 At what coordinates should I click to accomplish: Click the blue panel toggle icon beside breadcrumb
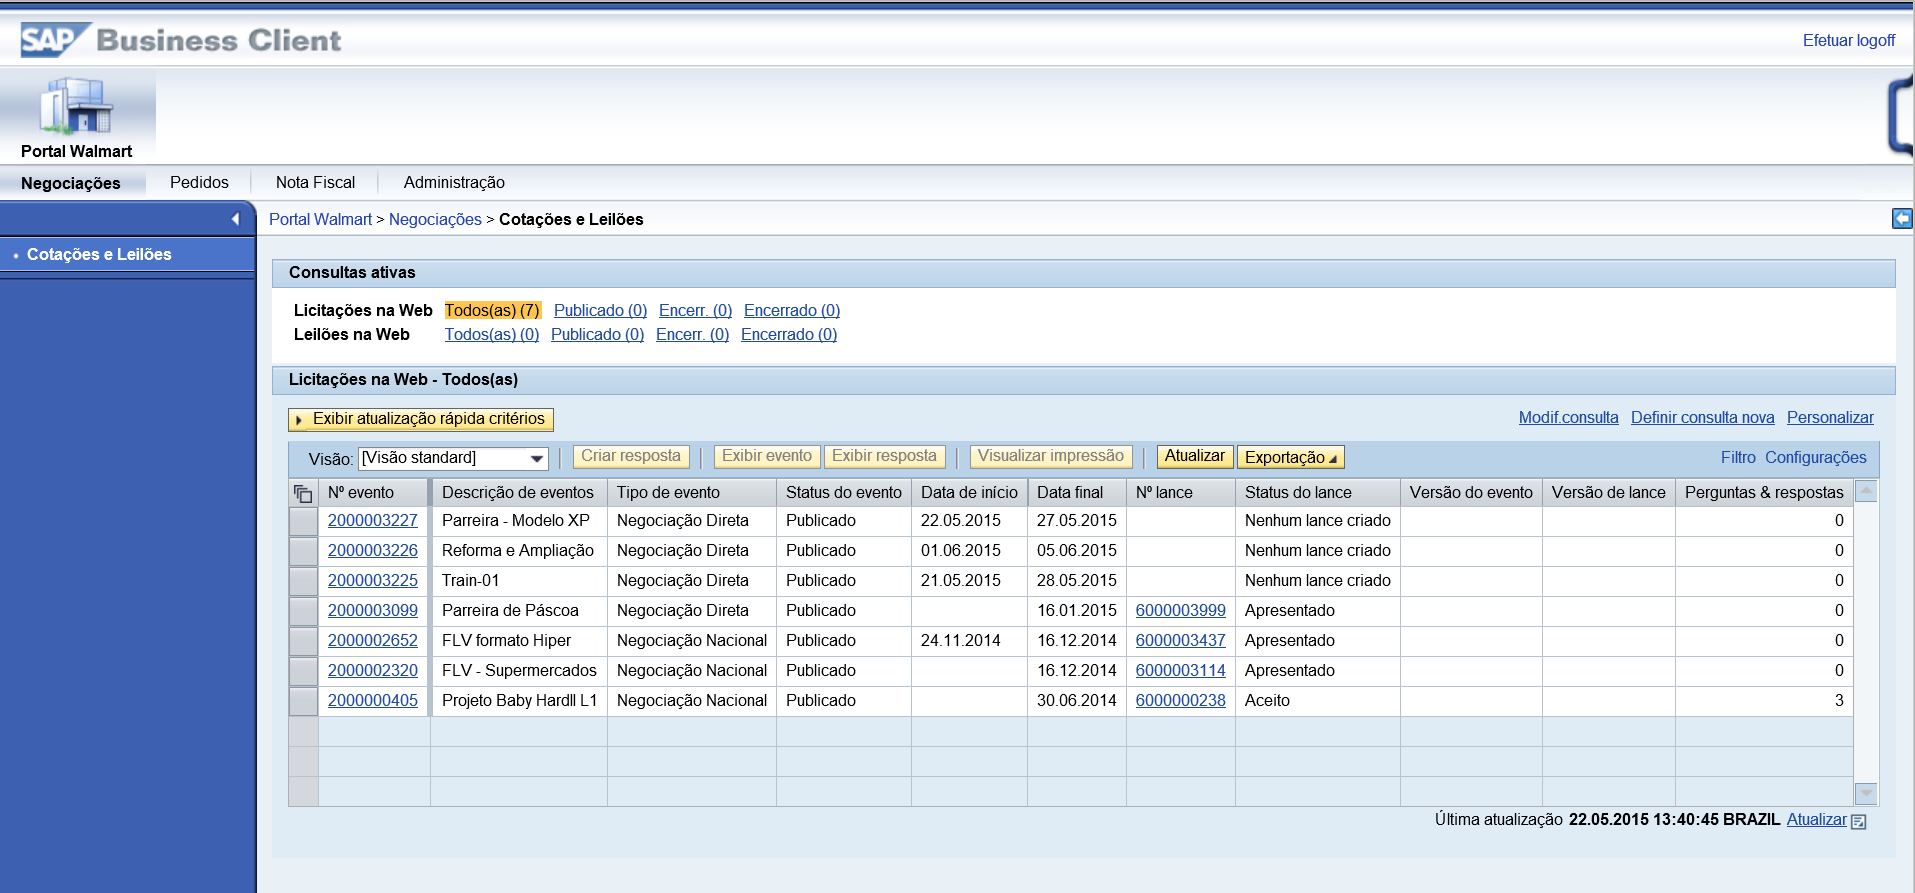1902,218
